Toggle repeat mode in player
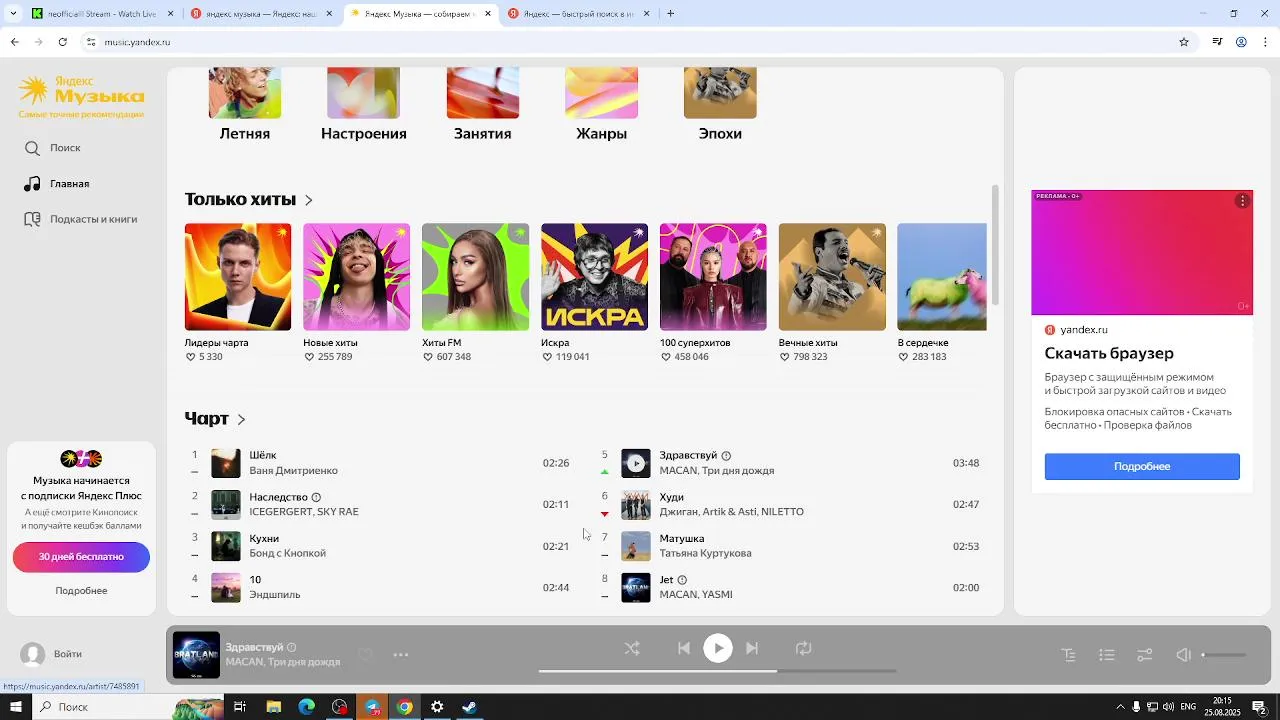 tap(804, 648)
